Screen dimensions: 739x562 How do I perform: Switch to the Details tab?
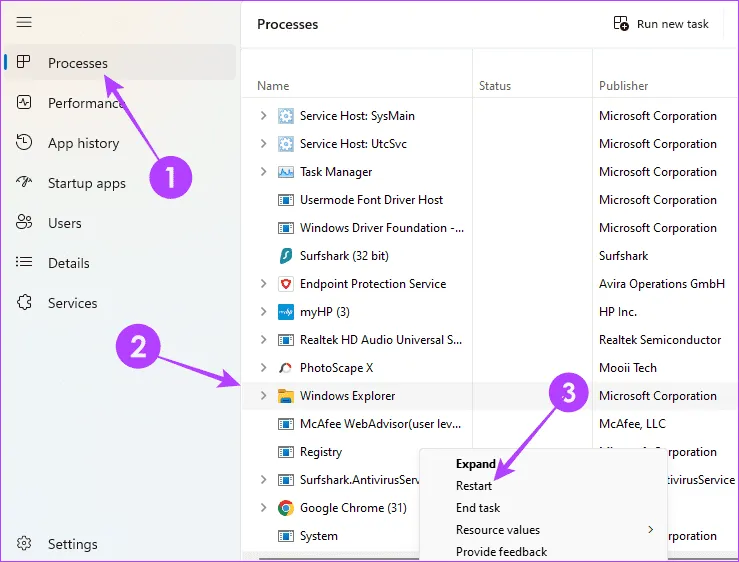(120, 263)
